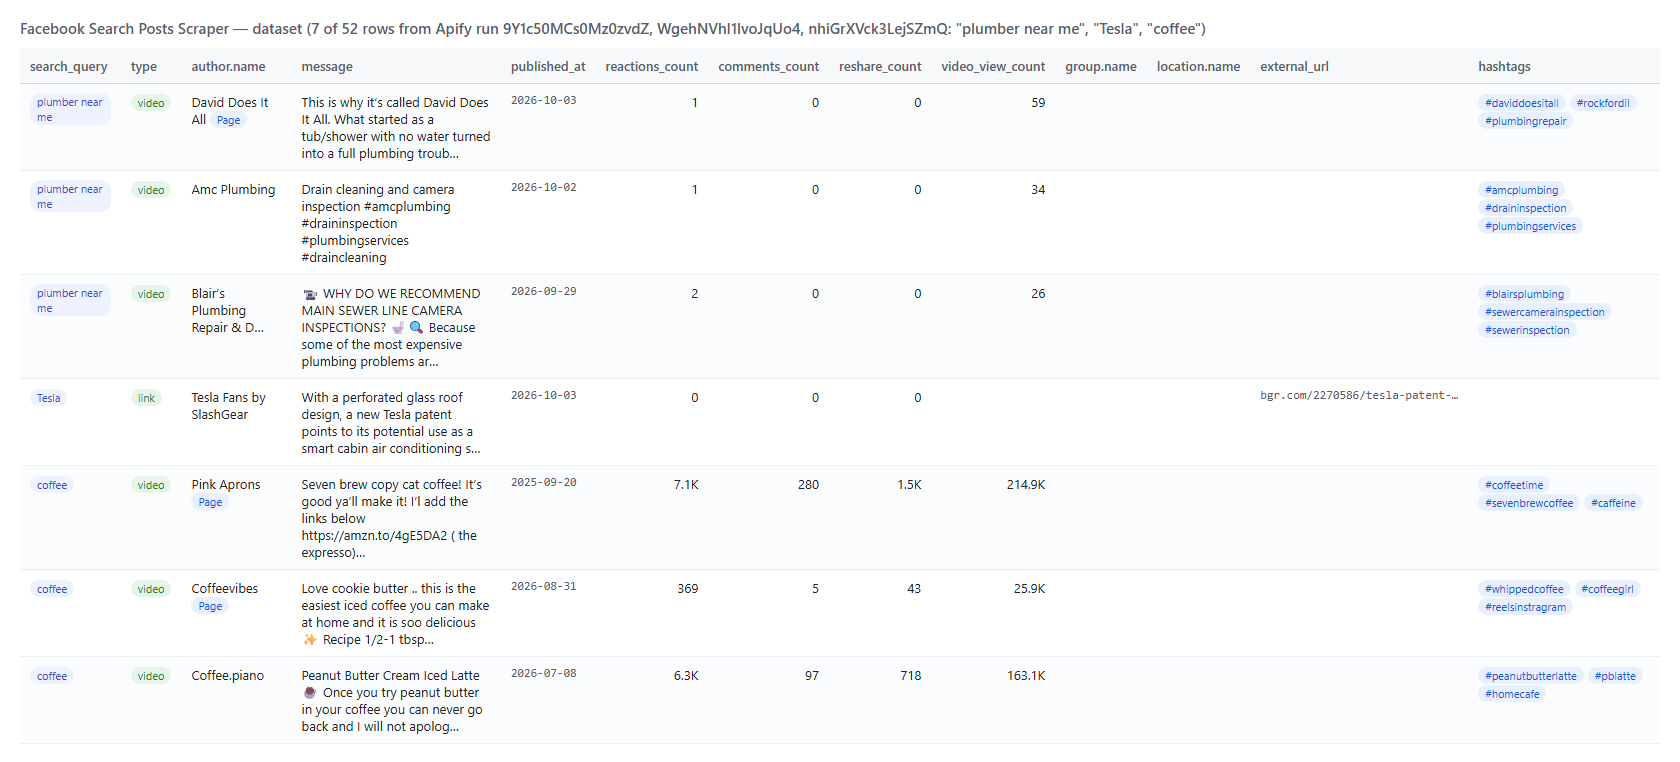
Task: Select the #coffeetime hashtag tag
Action: click(x=1514, y=485)
